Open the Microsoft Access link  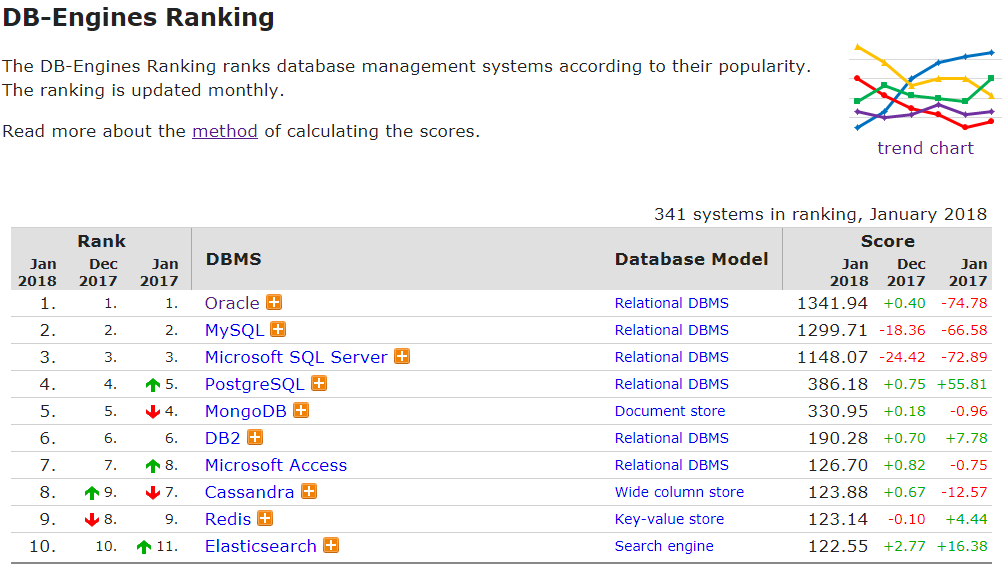coord(276,465)
